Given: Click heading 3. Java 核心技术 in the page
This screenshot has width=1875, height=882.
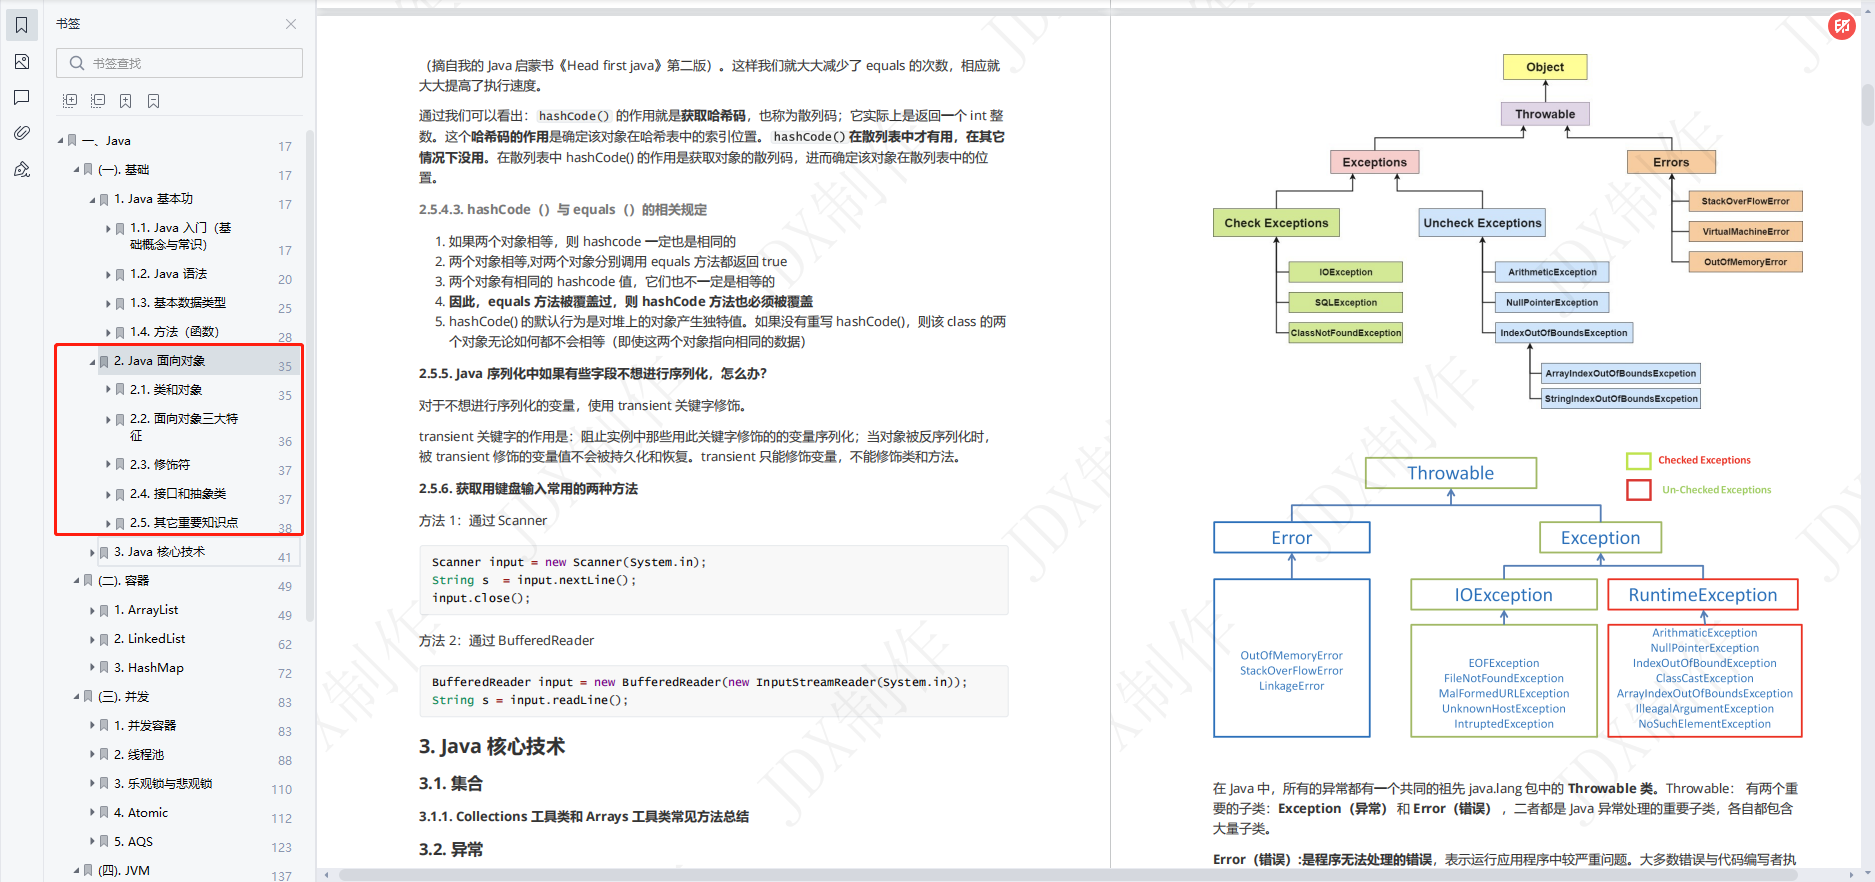Looking at the screenshot, I should coord(492,747).
